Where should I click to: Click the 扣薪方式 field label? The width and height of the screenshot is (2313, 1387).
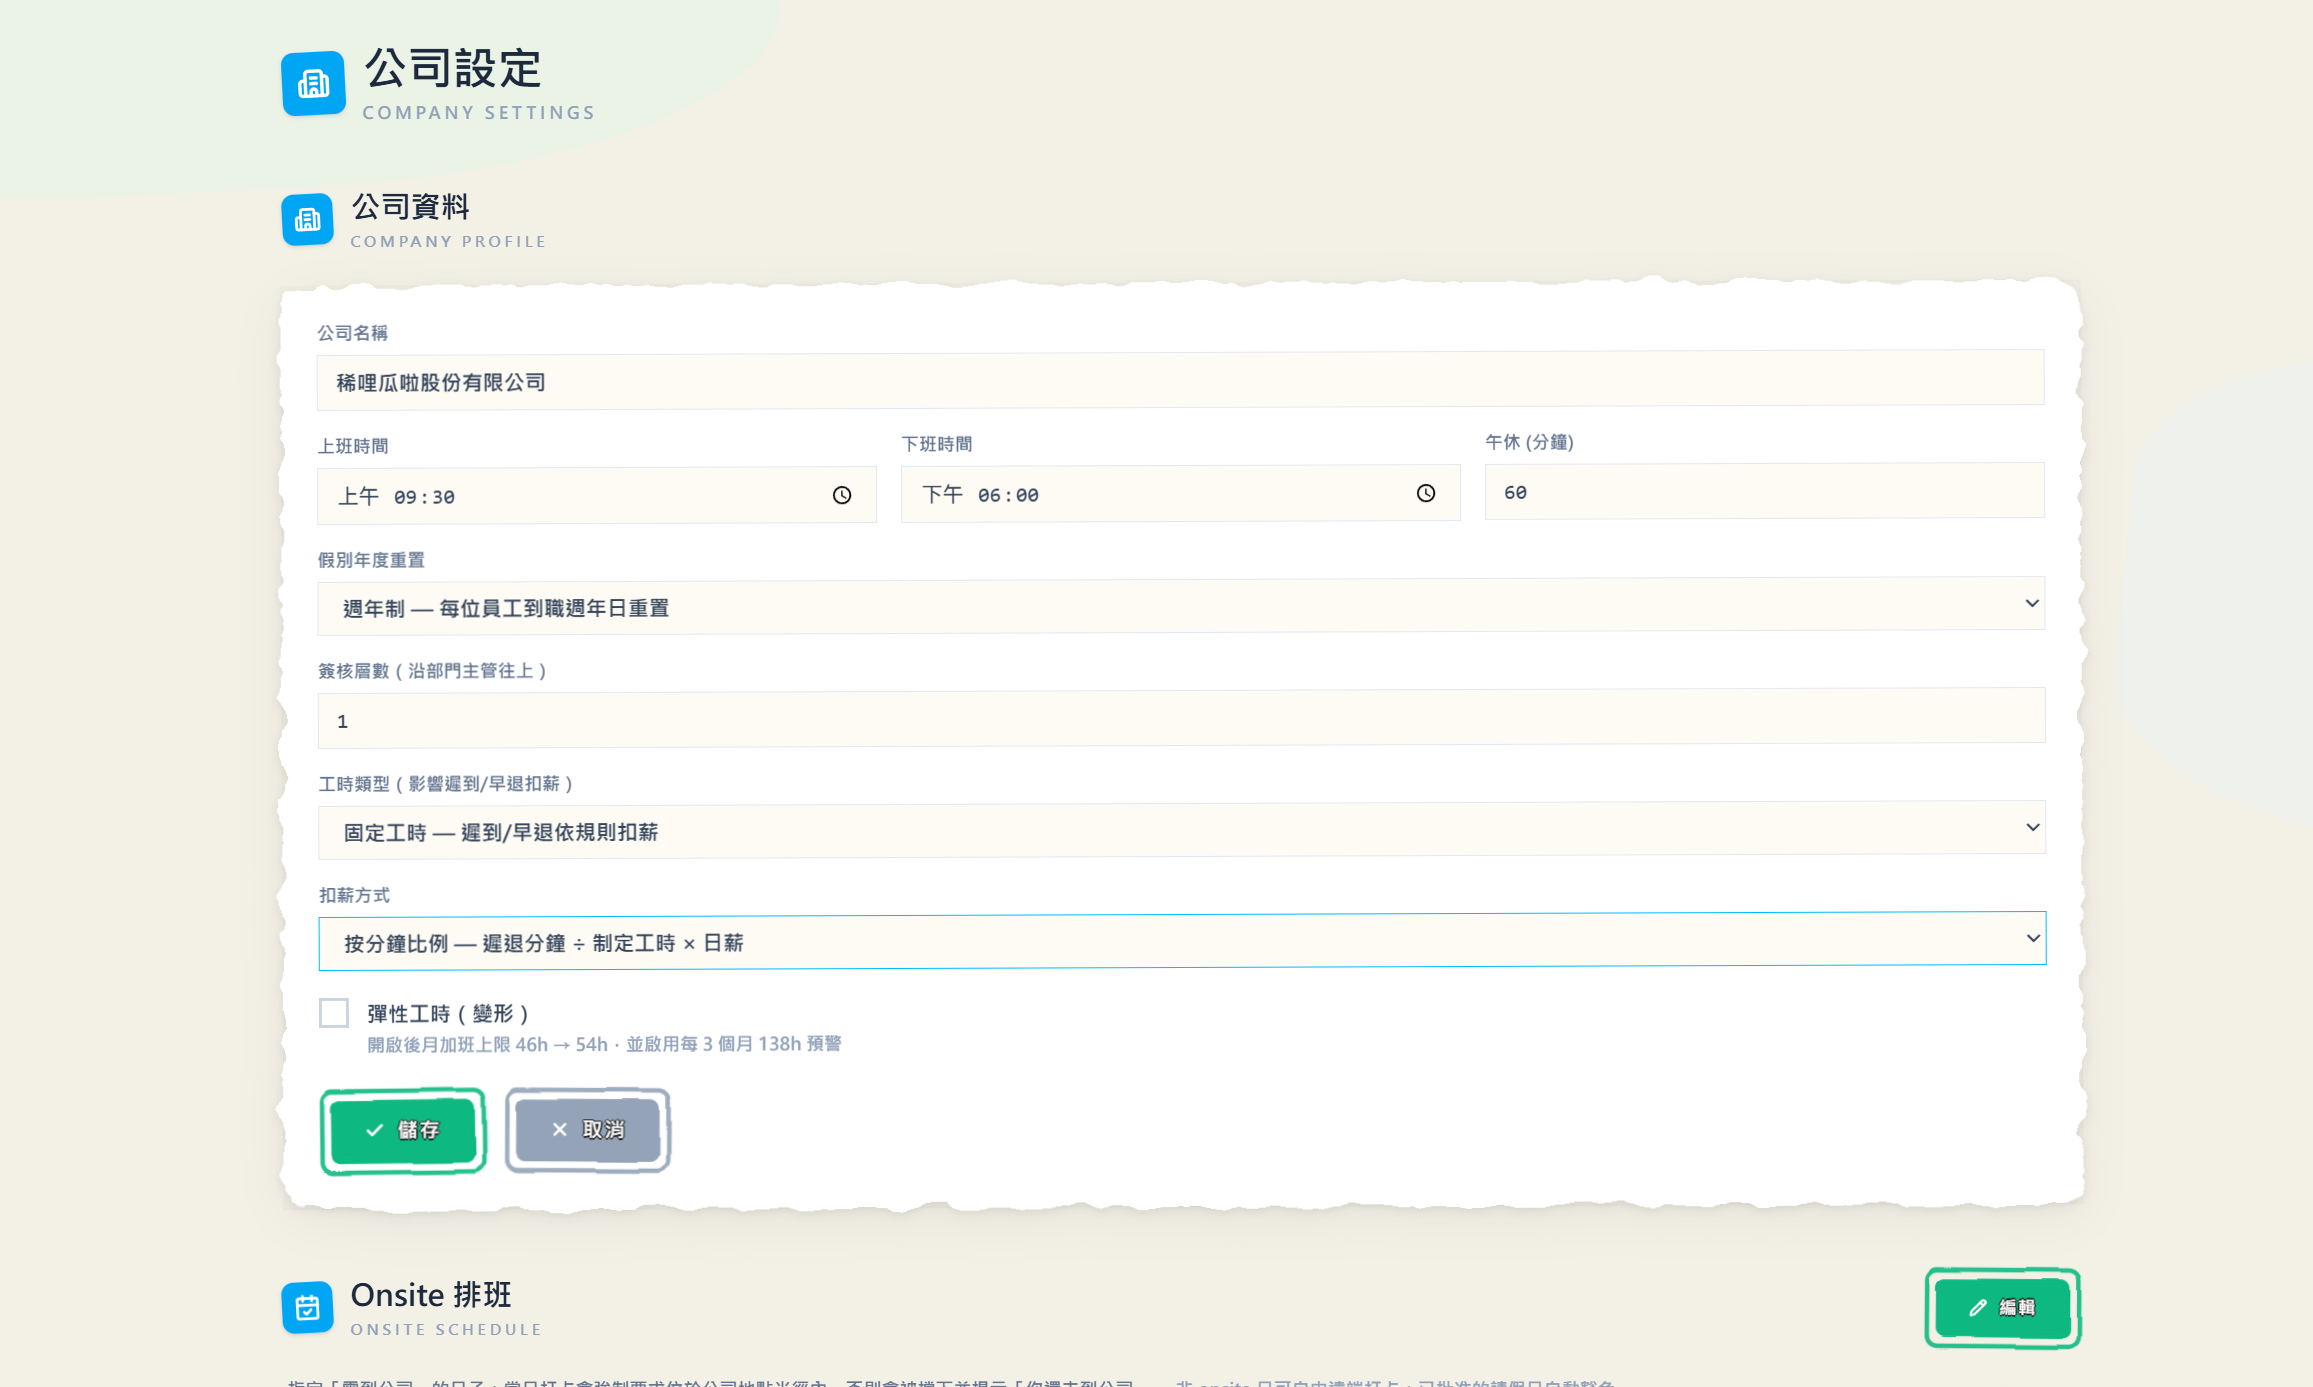(x=354, y=895)
